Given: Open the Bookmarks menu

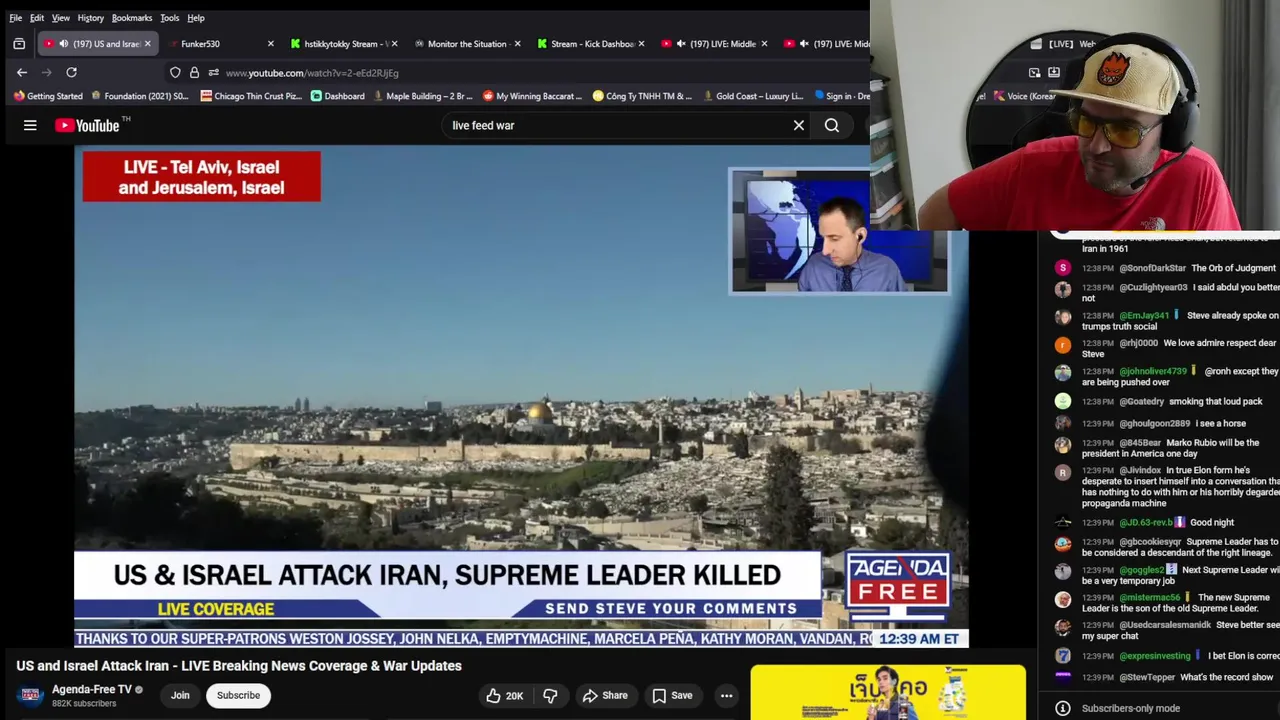Looking at the screenshot, I should point(132,18).
